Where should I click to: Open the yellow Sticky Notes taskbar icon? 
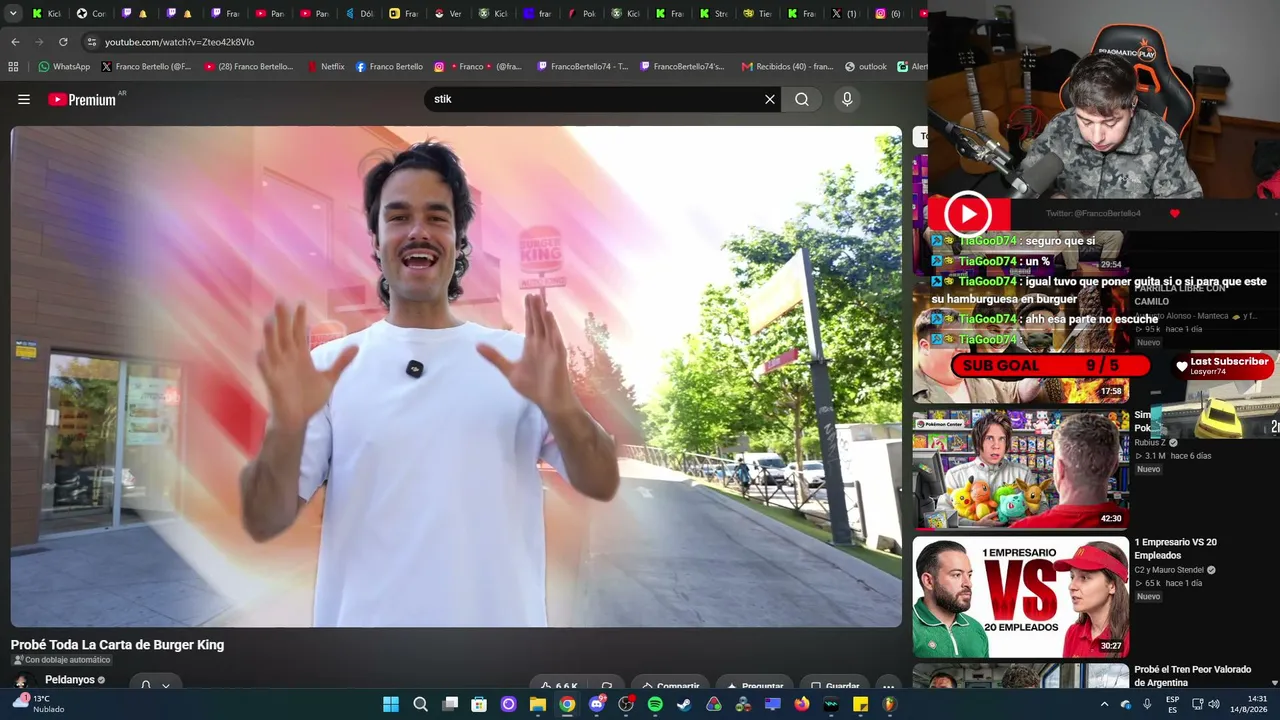pyautogui.click(x=860, y=704)
